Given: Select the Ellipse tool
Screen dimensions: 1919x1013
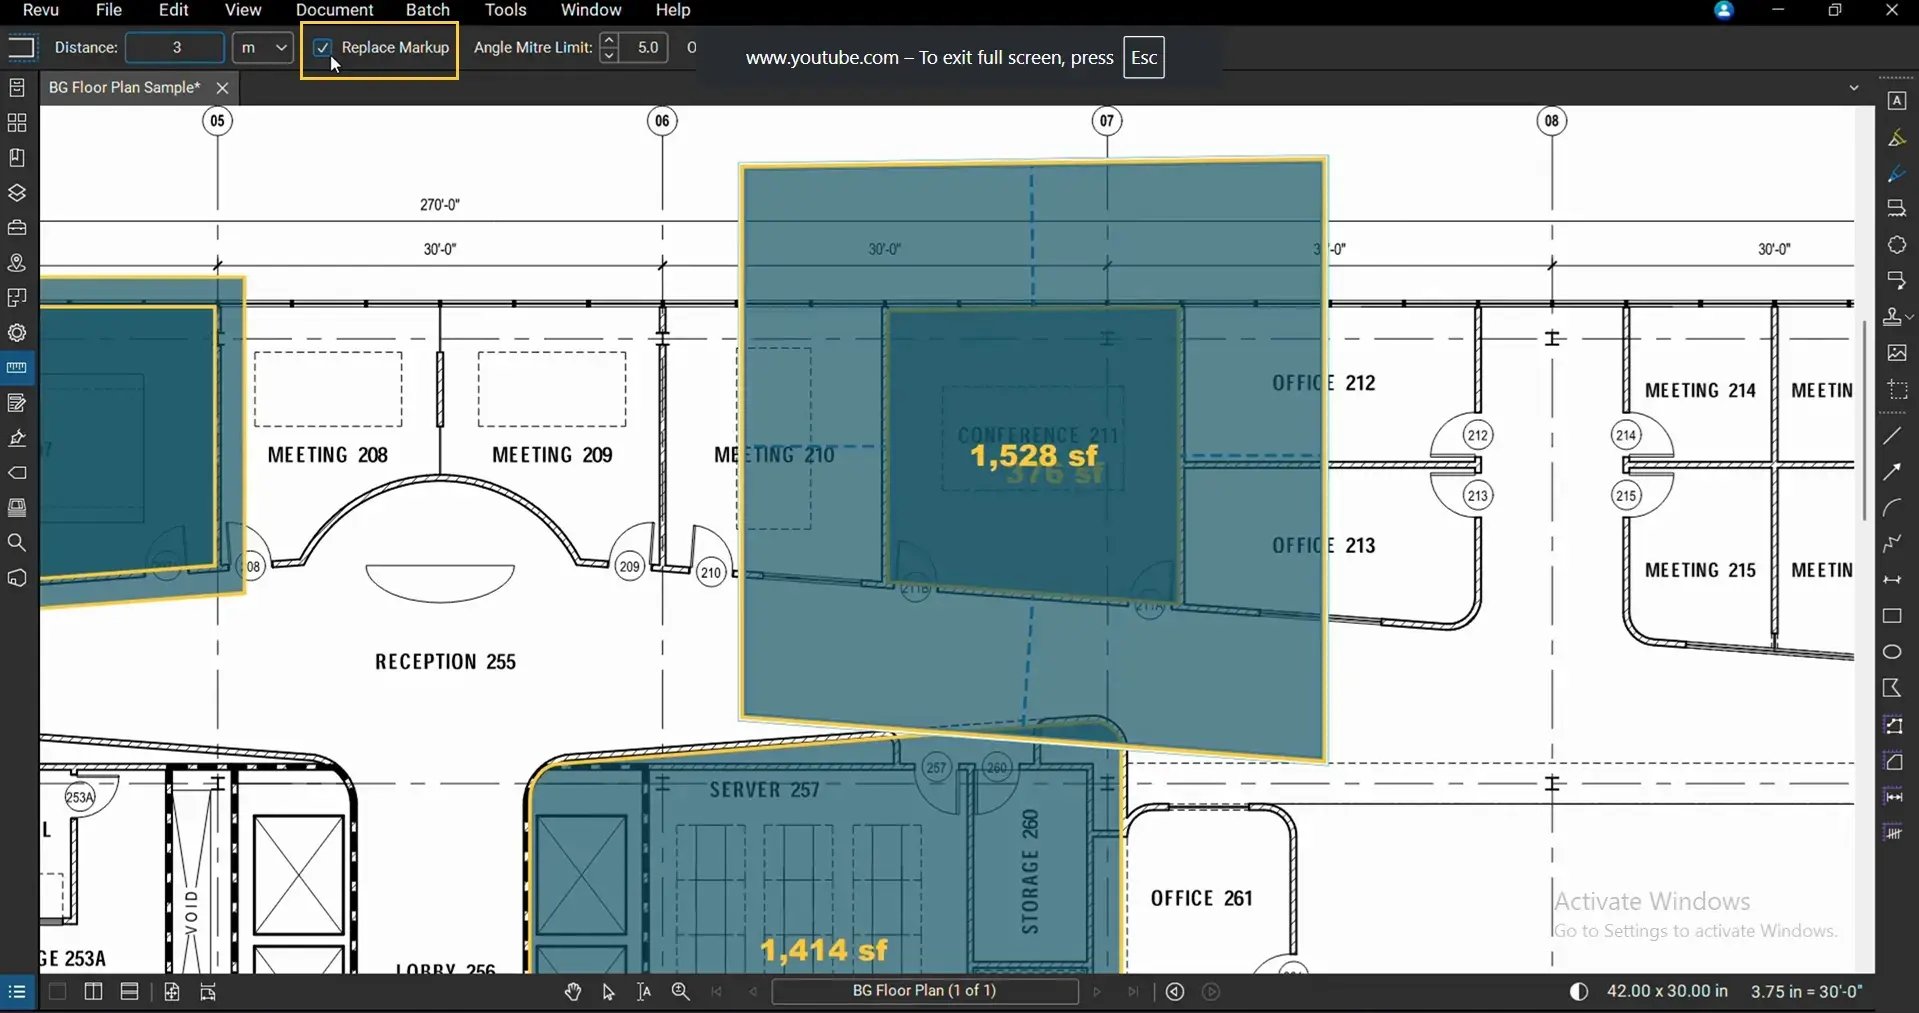Looking at the screenshot, I should click(1892, 652).
